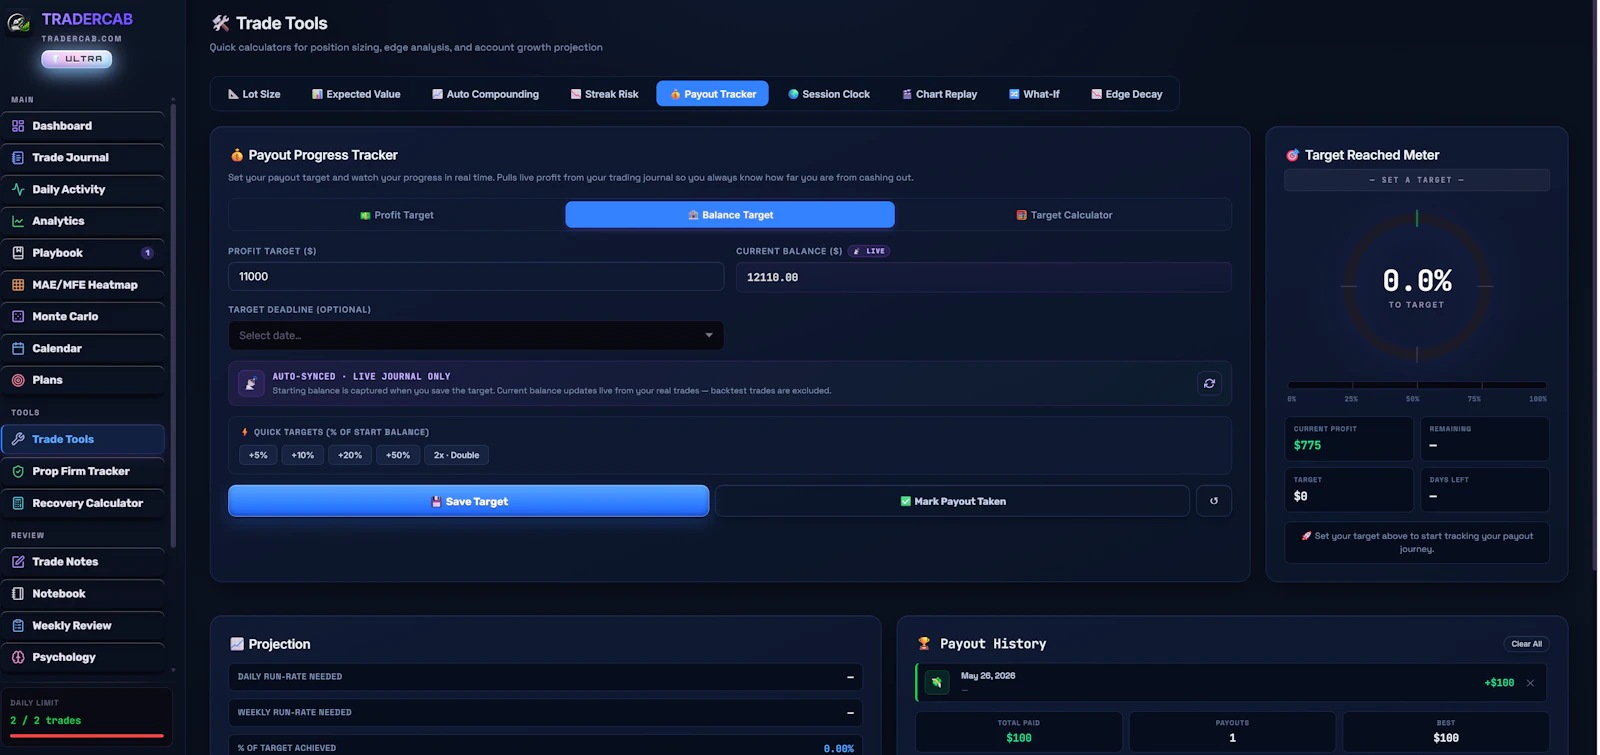Open the Edge Decay tab
1600x755 pixels.
pos(1126,94)
